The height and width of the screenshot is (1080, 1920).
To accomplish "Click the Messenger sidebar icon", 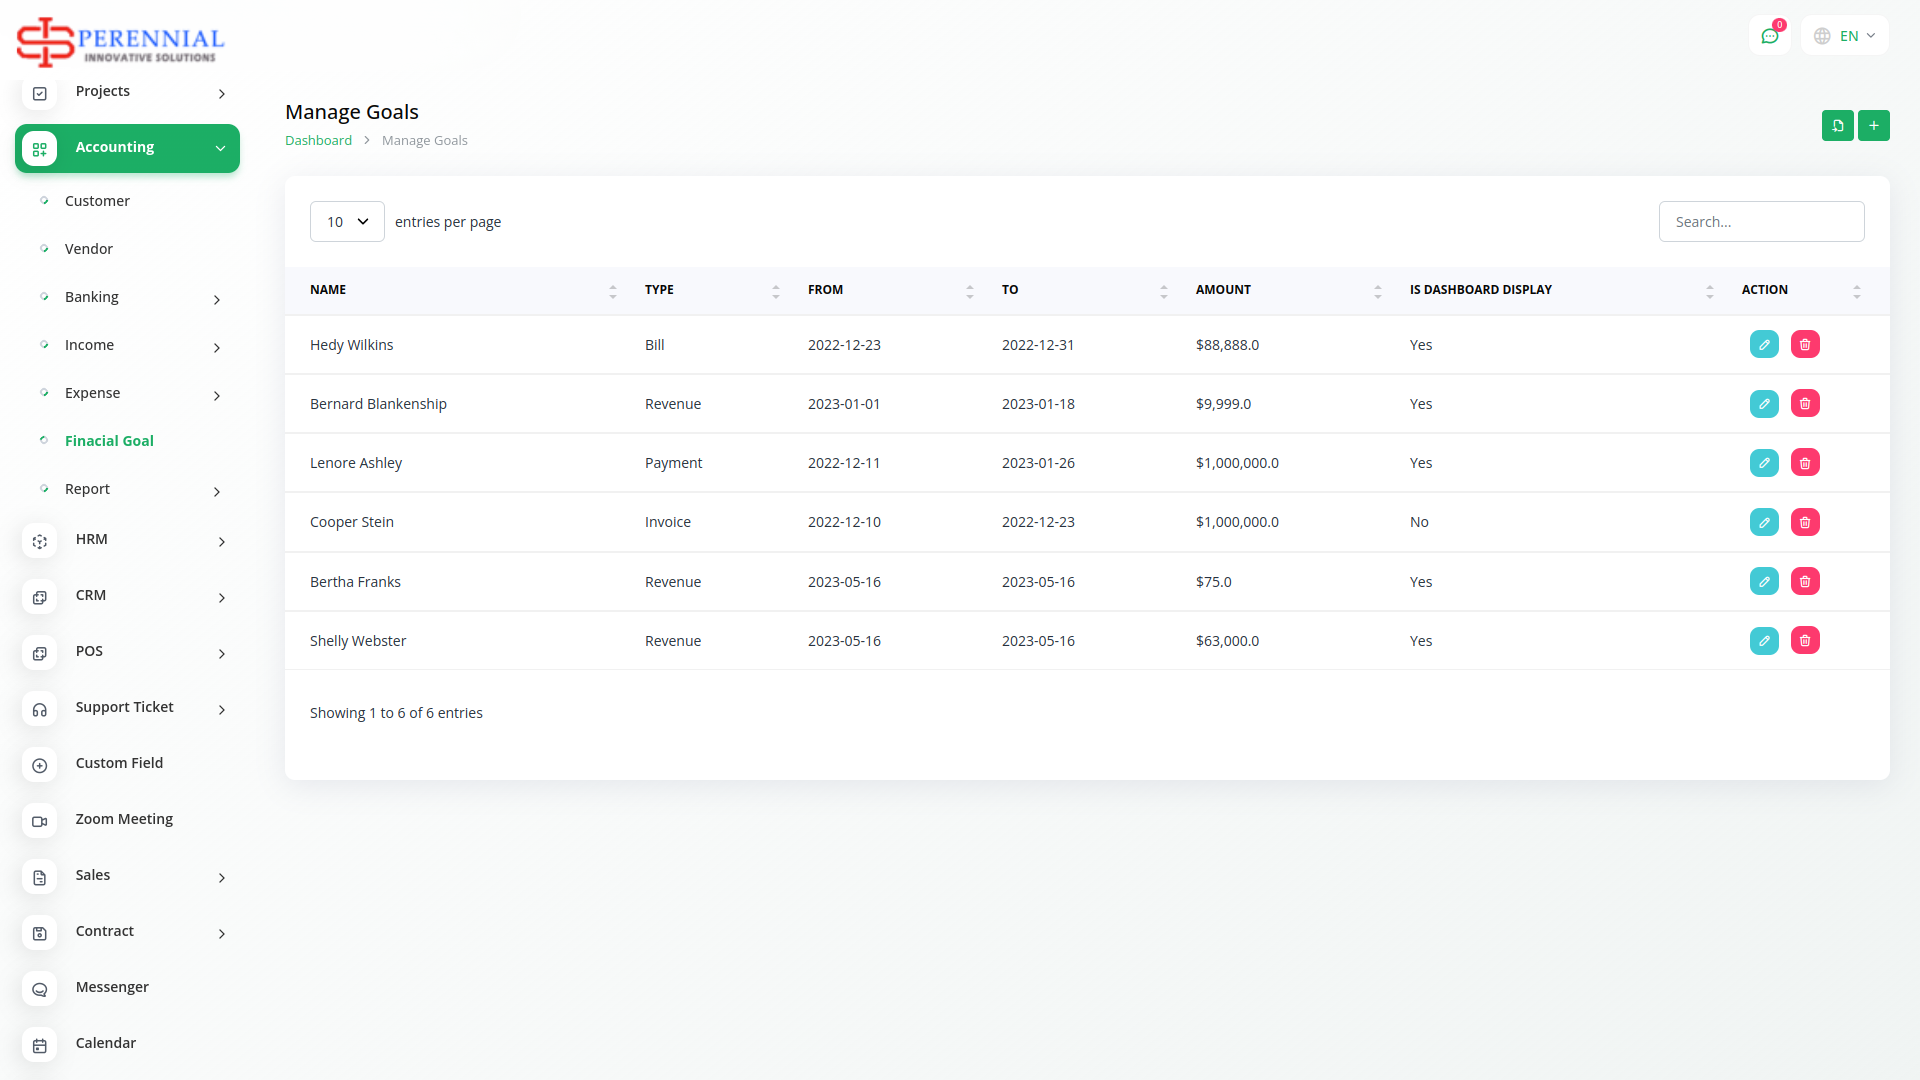I will (x=40, y=989).
